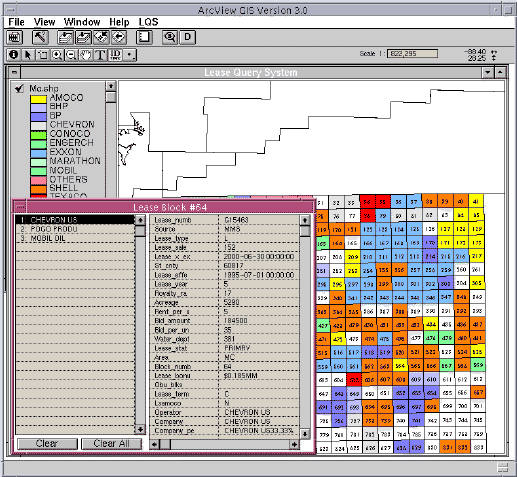Click the CONOCO green legend swatch
Screen dimensions: 517x477
38,135
